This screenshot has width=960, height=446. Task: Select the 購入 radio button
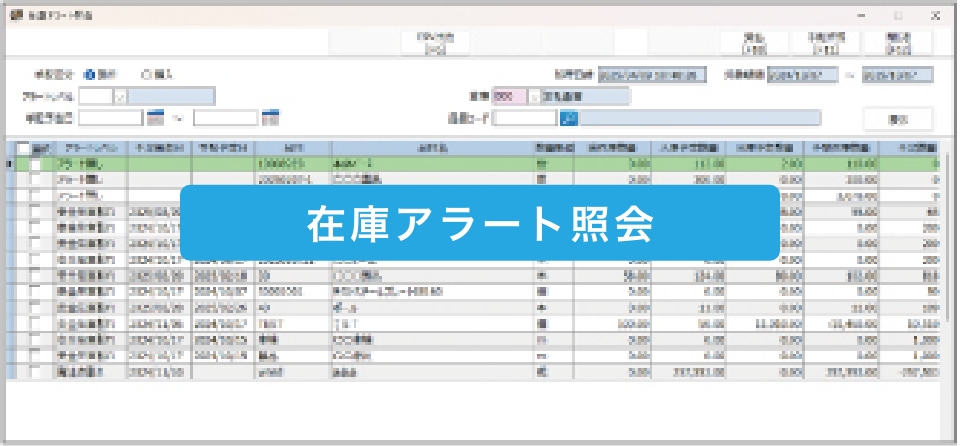click(x=147, y=73)
